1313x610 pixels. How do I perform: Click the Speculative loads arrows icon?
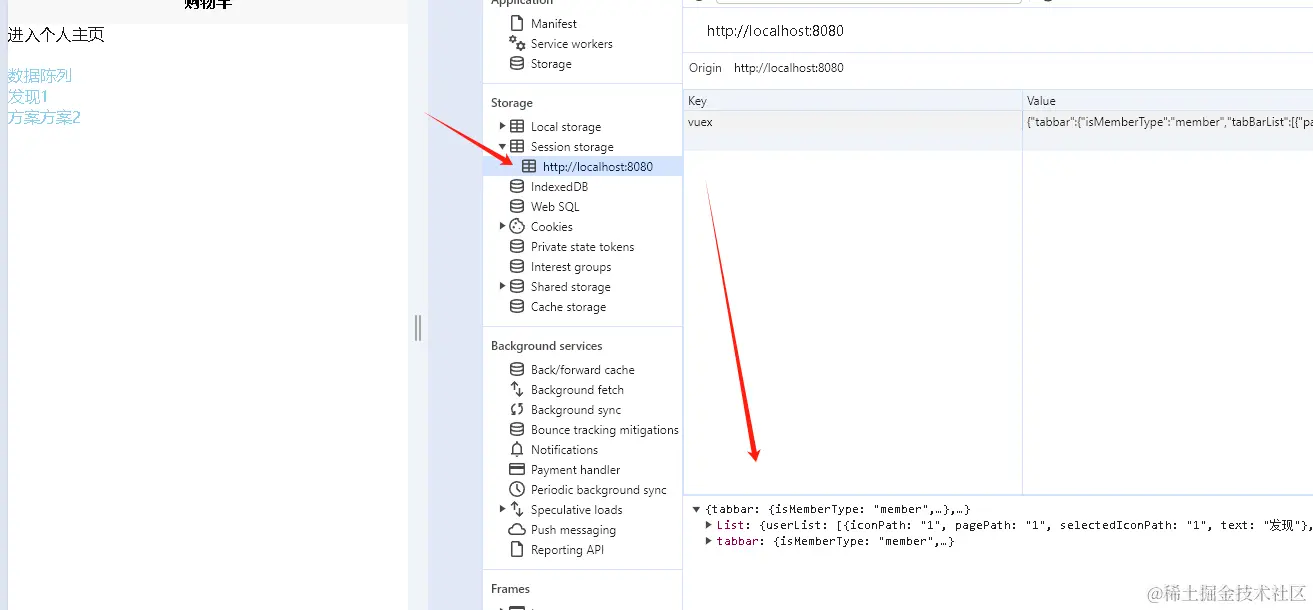pos(517,509)
